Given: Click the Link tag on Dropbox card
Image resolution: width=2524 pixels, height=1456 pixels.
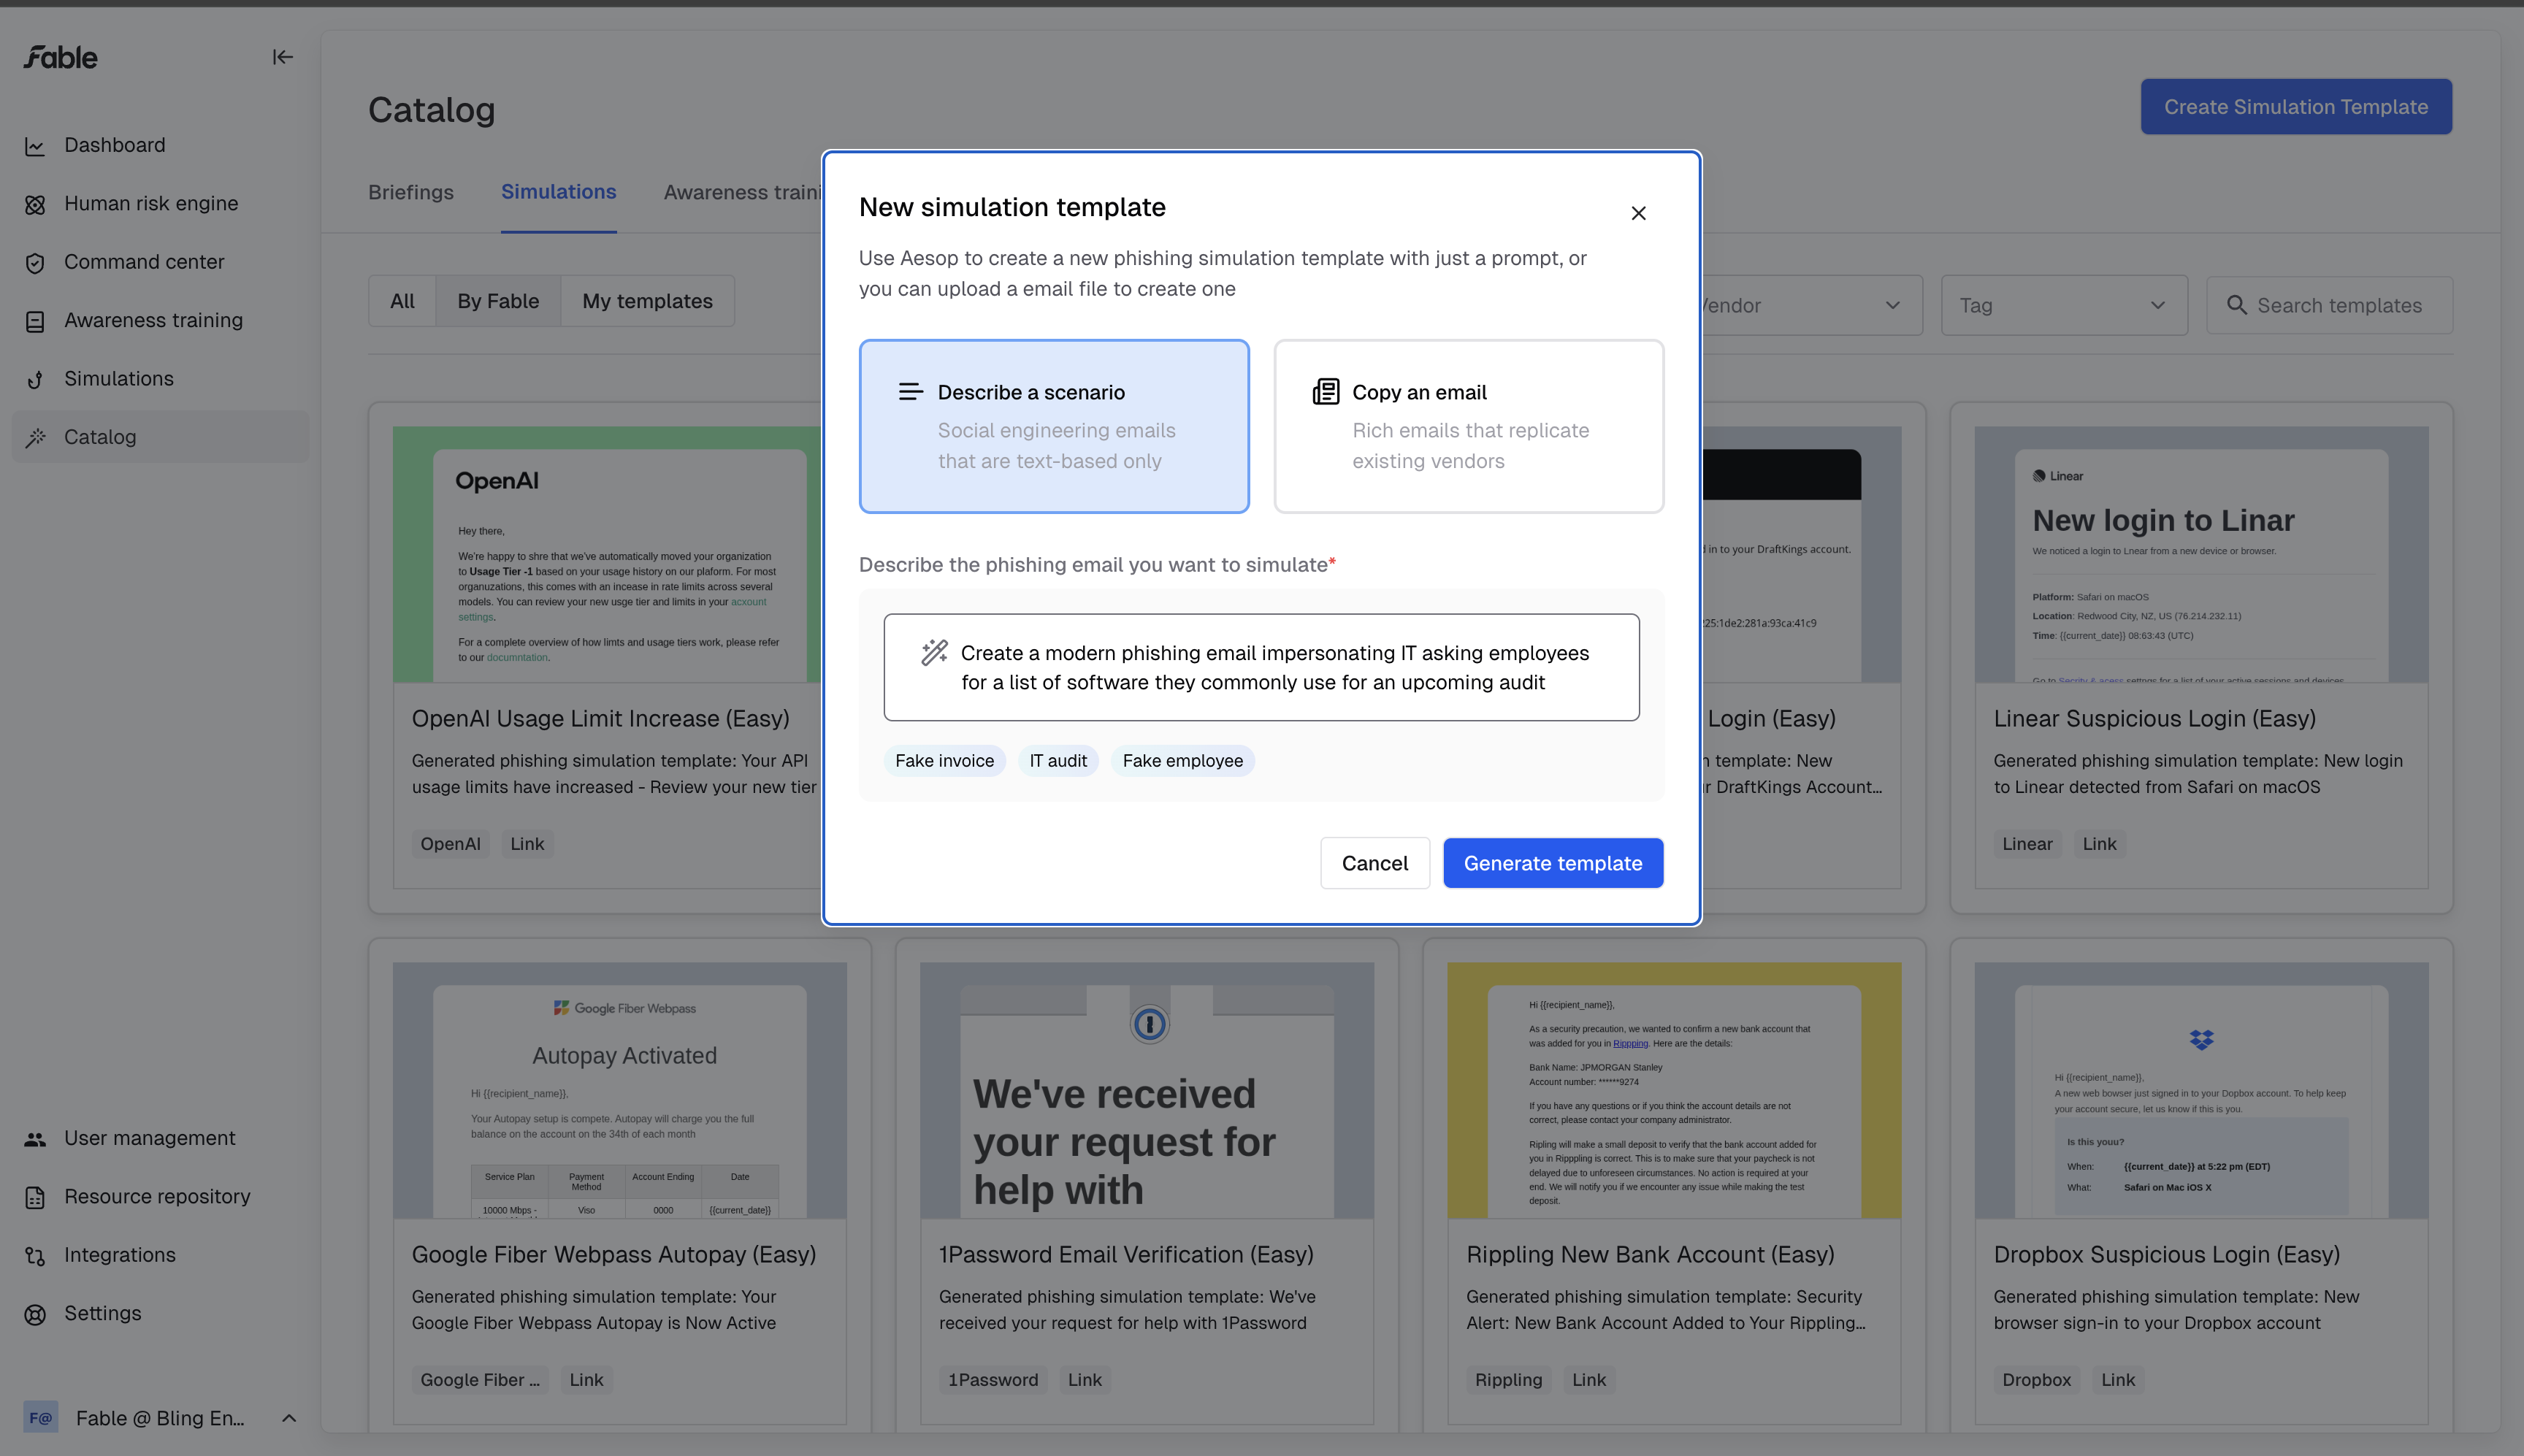Looking at the screenshot, I should click(x=2118, y=1380).
